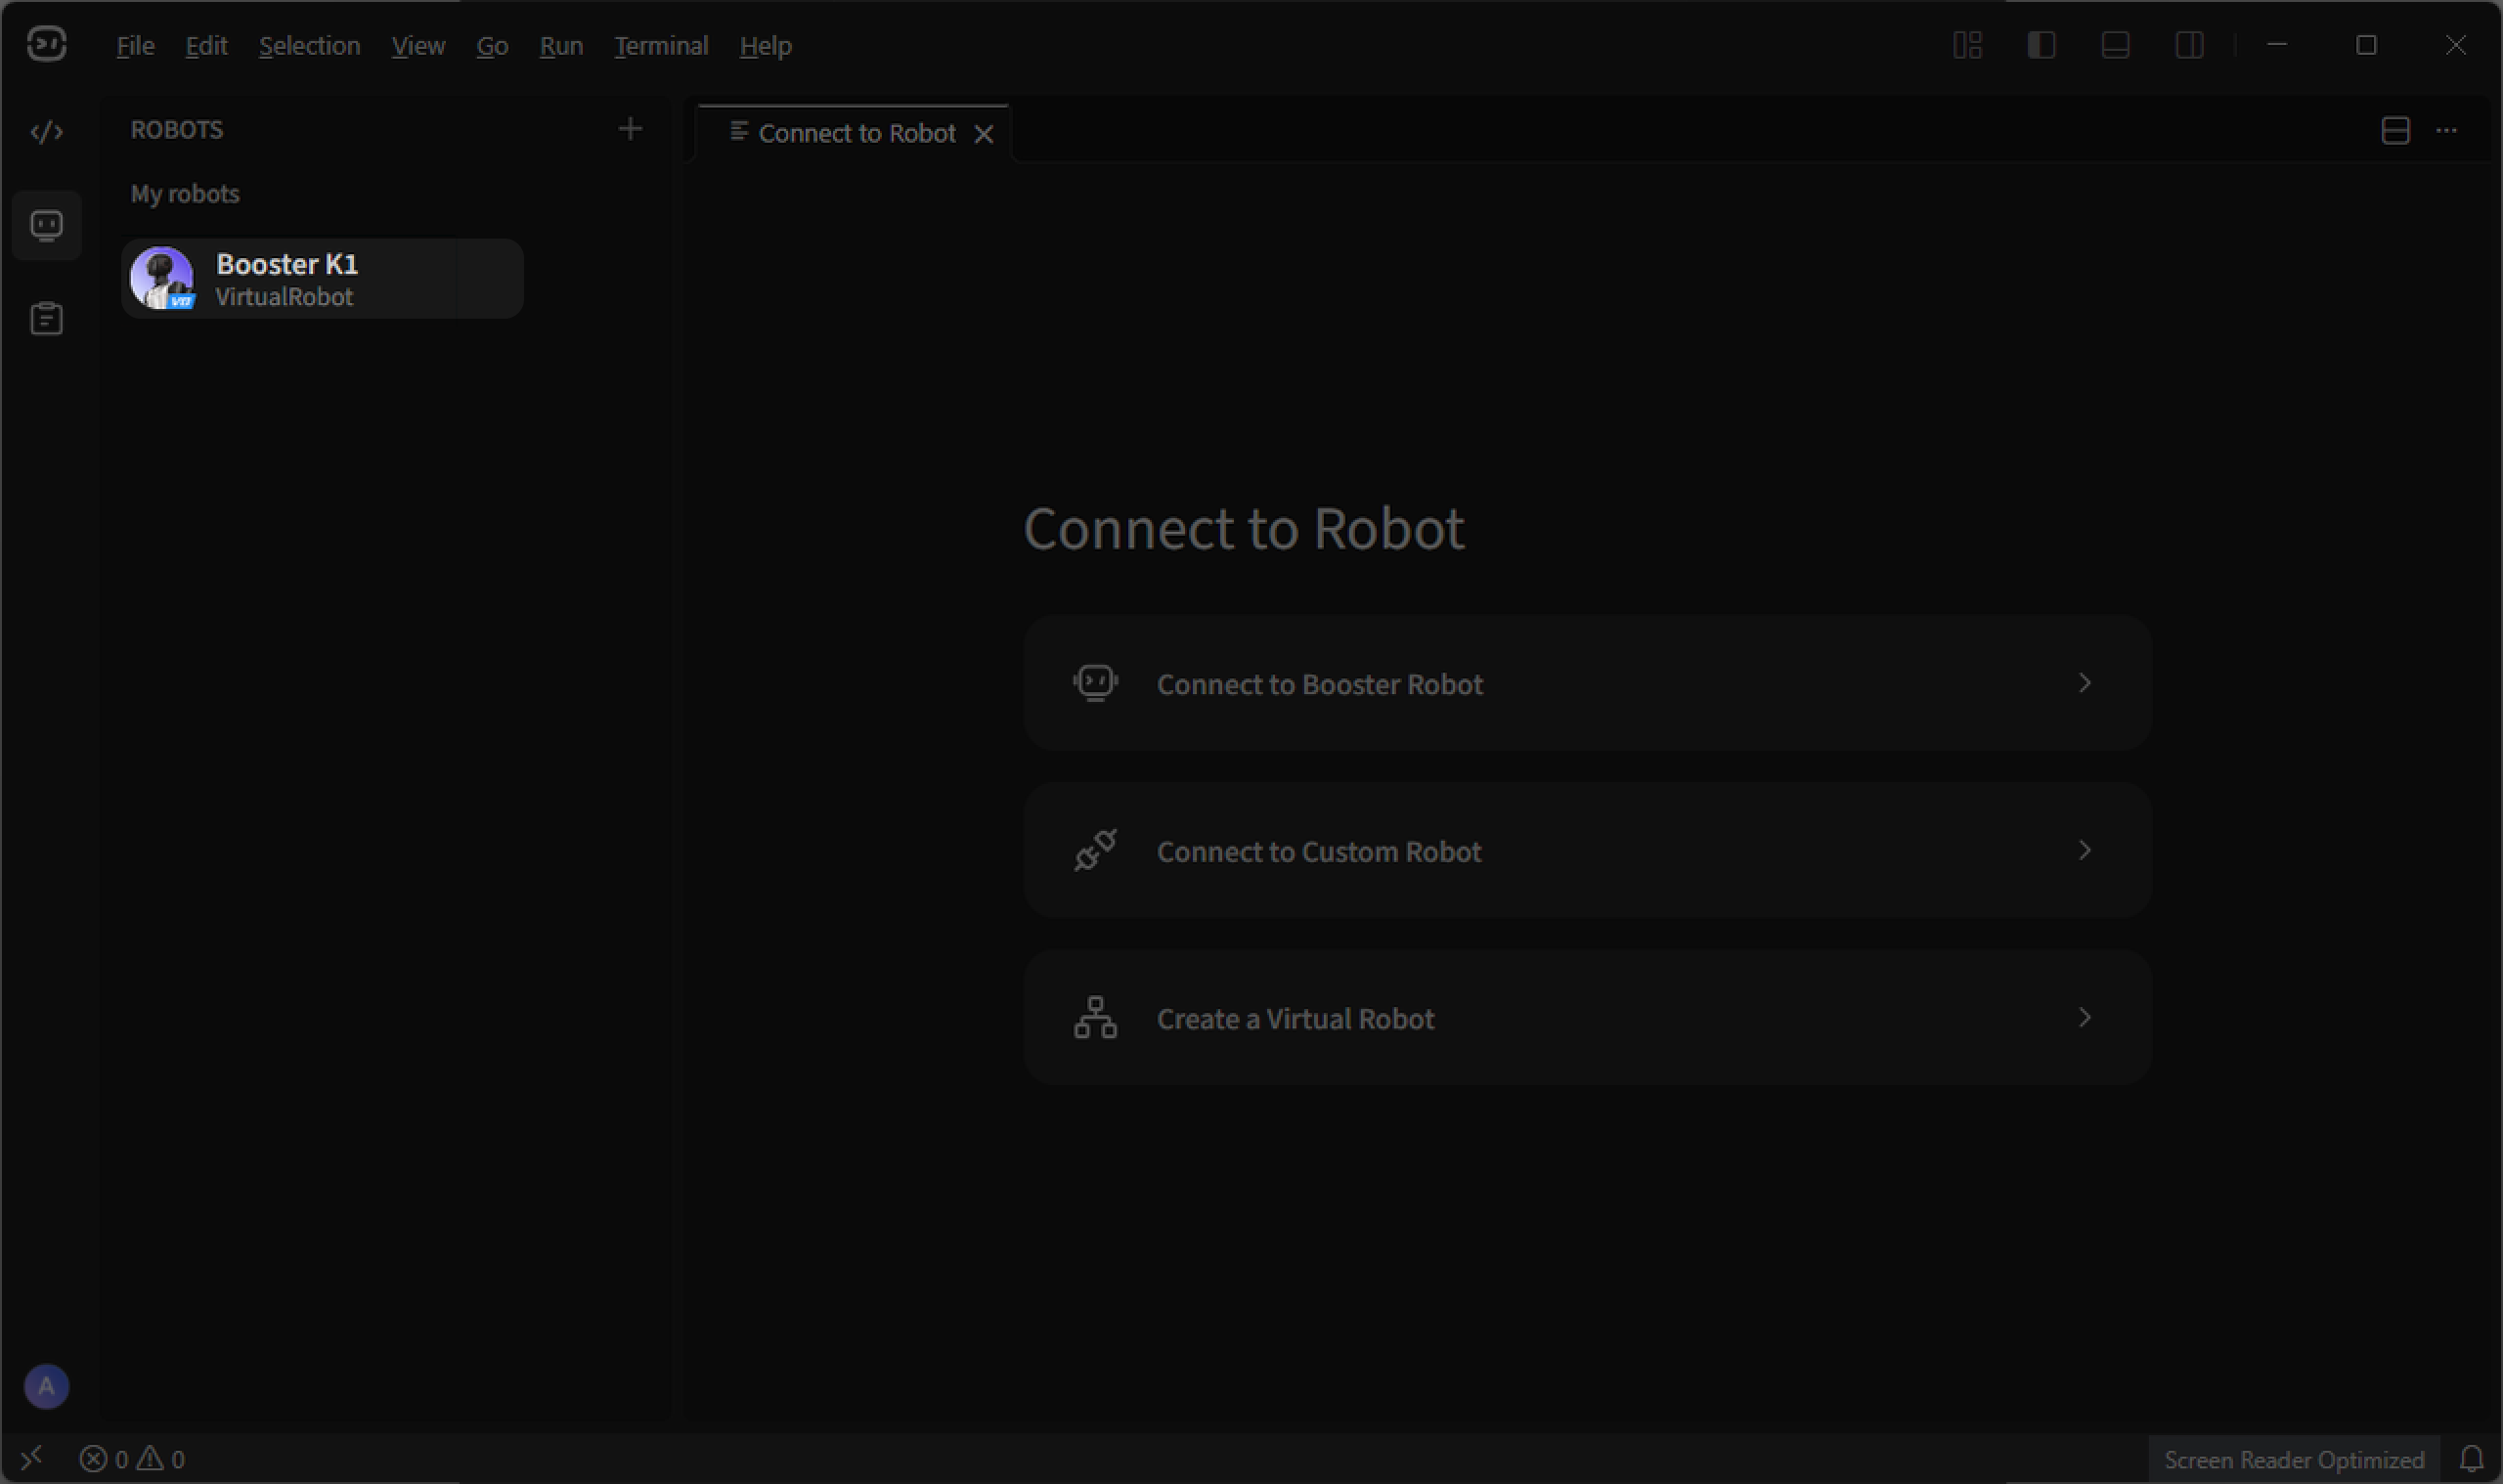This screenshot has width=2503, height=1484.
Task: Open editor more actions ellipsis
Action: pos(2446,131)
